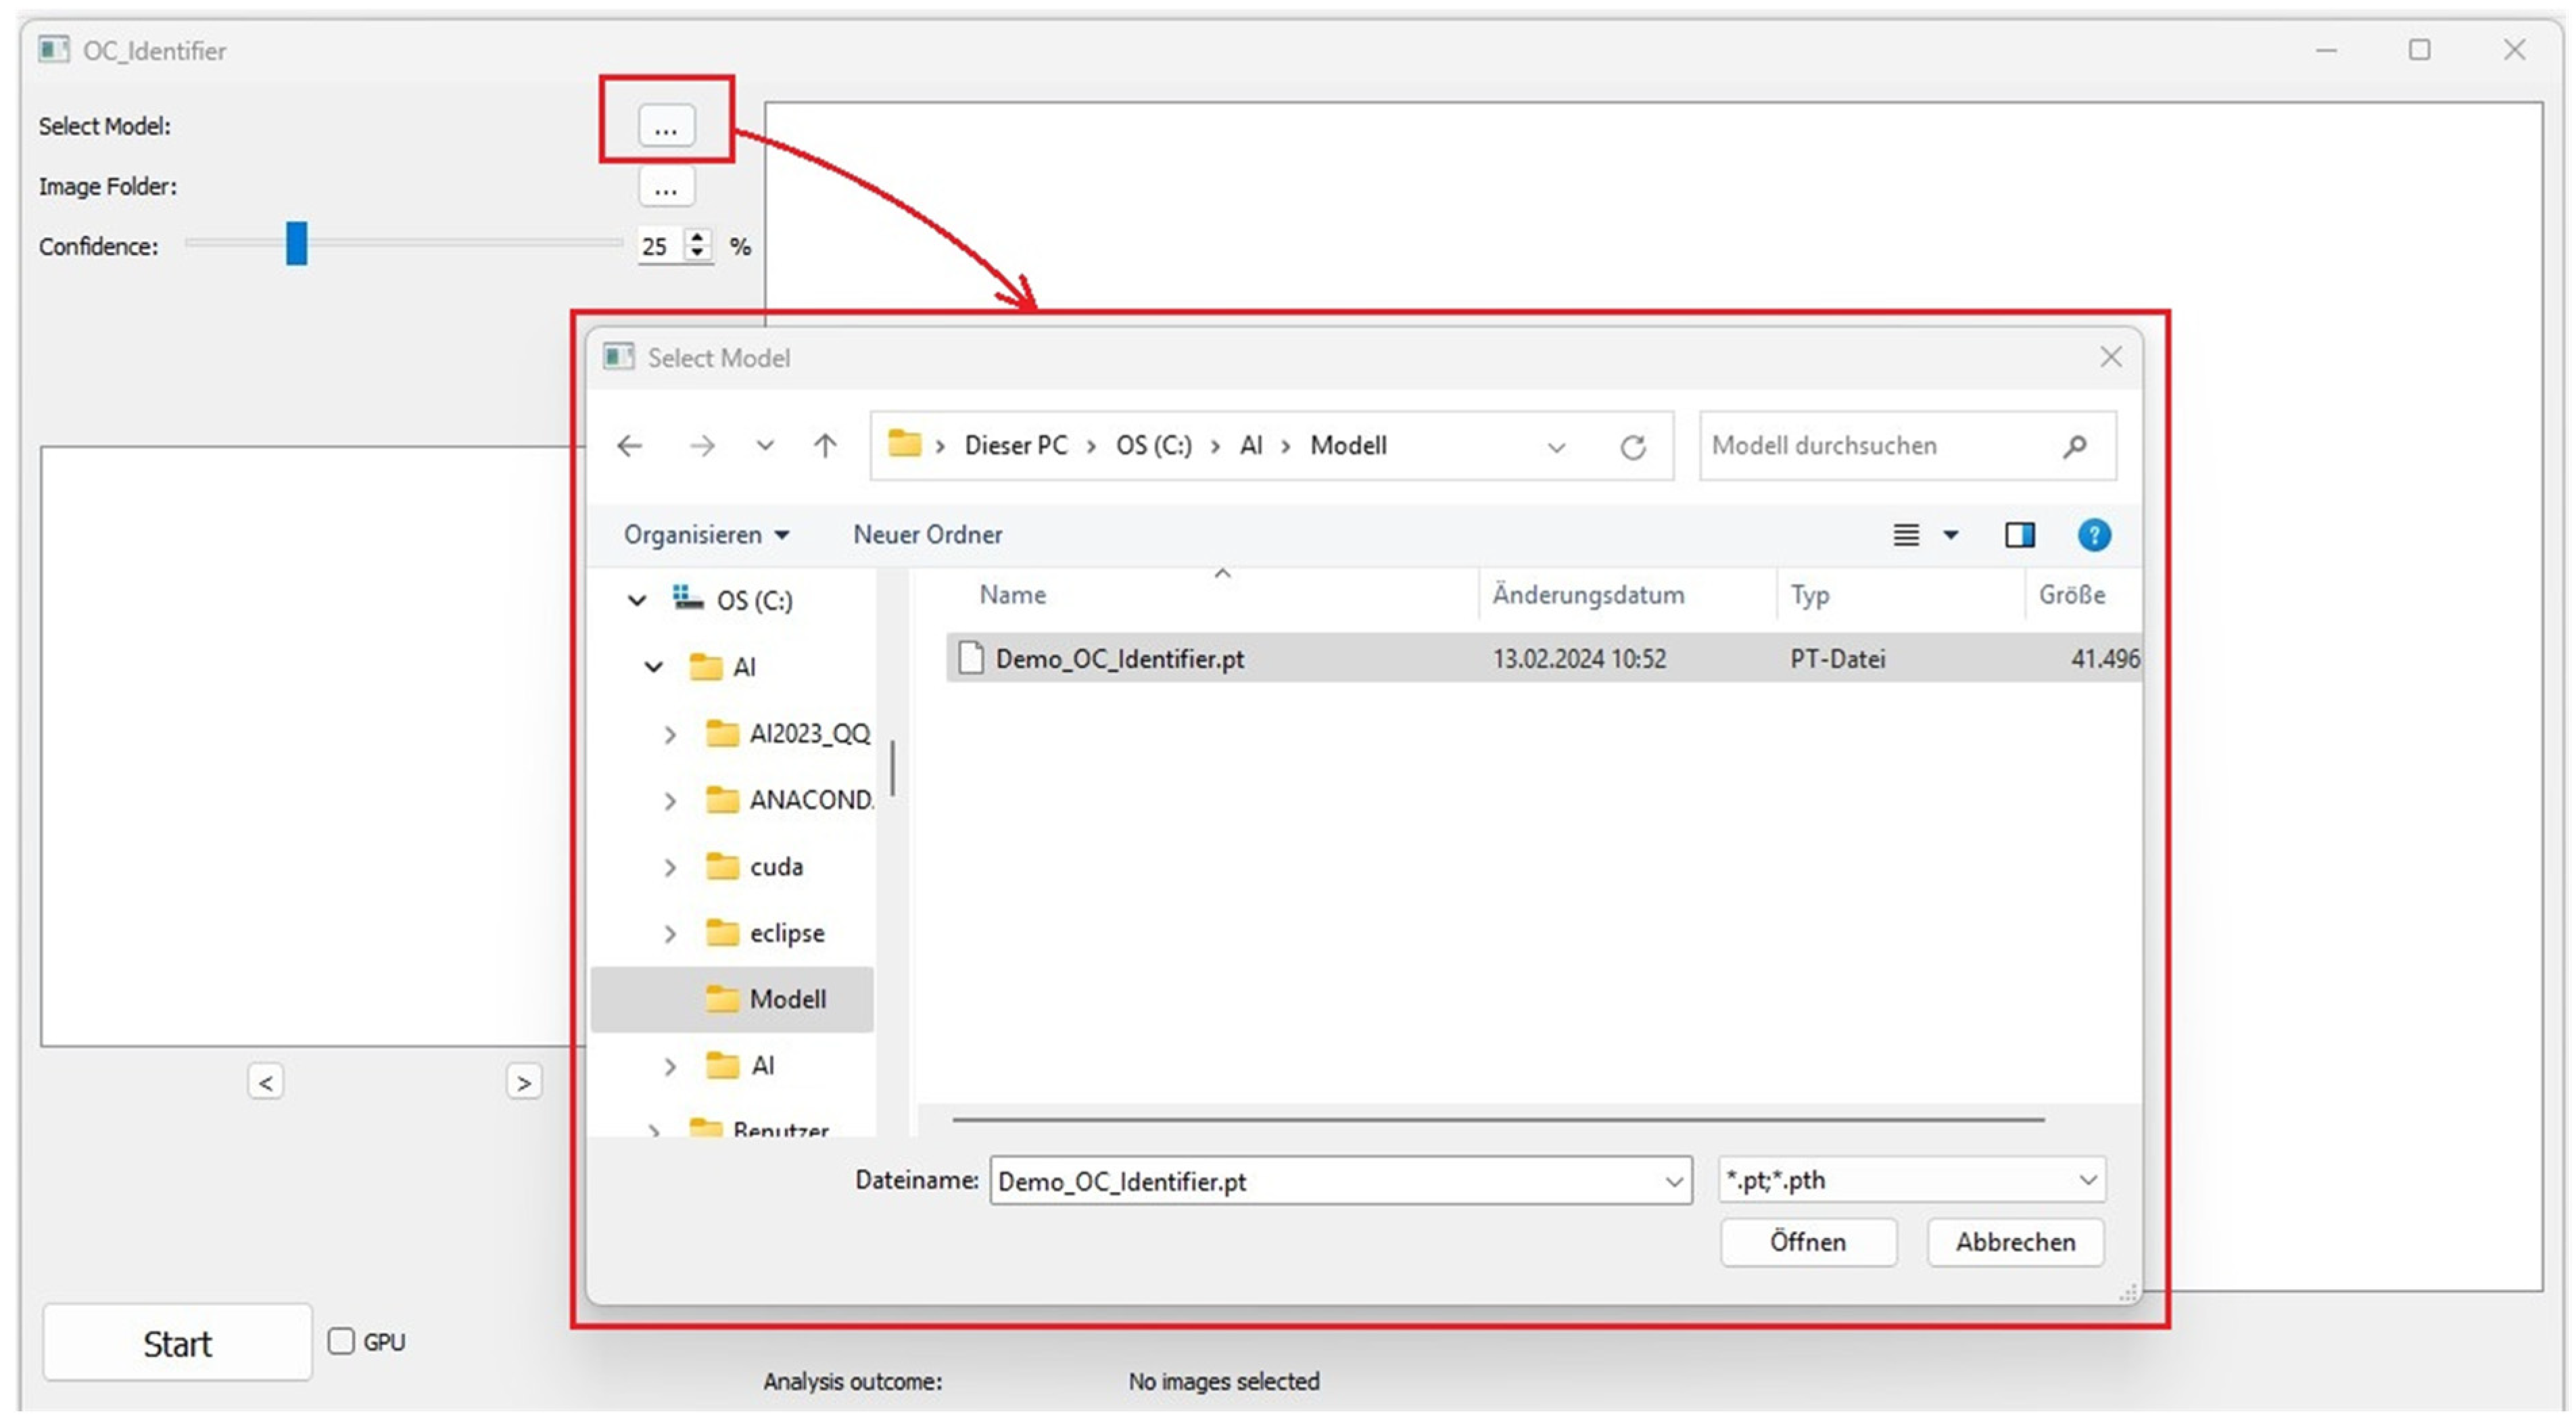Open file dialog help icon
The height and width of the screenshot is (1428, 2576).
2094,535
